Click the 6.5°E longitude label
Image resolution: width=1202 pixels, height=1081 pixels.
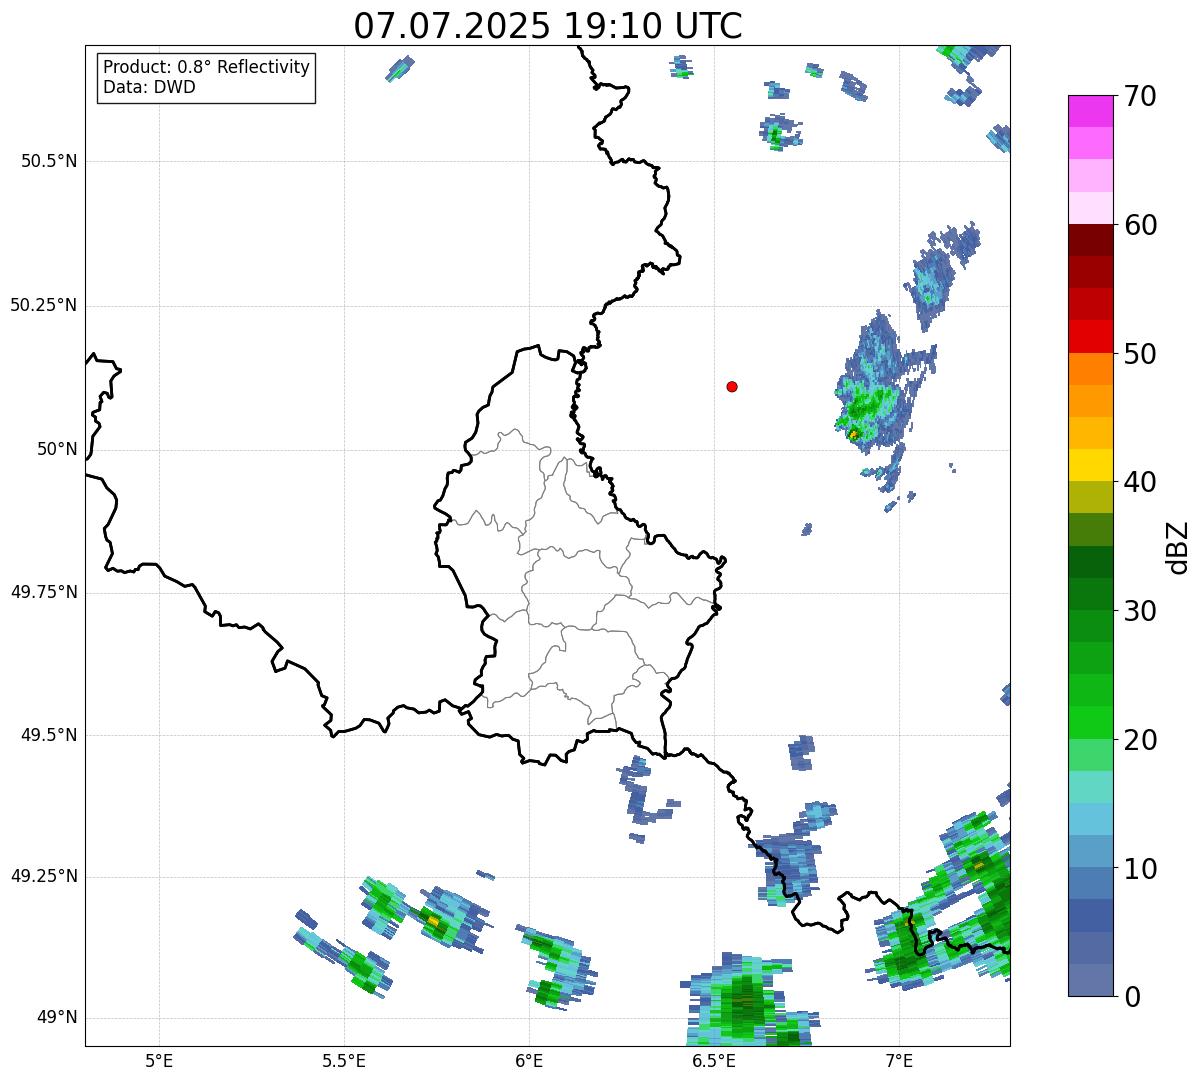click(x=714, y=1060)
